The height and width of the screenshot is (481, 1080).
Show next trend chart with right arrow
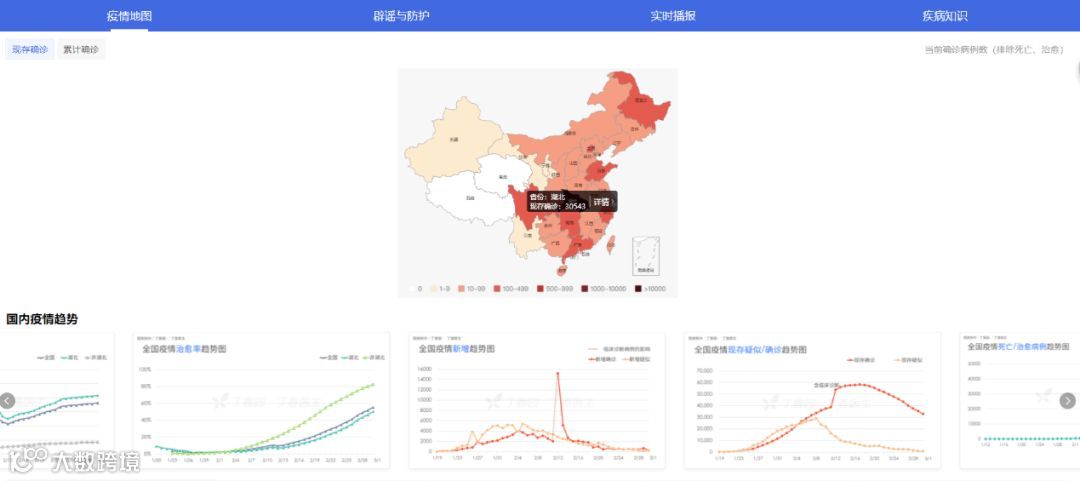pos(1068,401)
